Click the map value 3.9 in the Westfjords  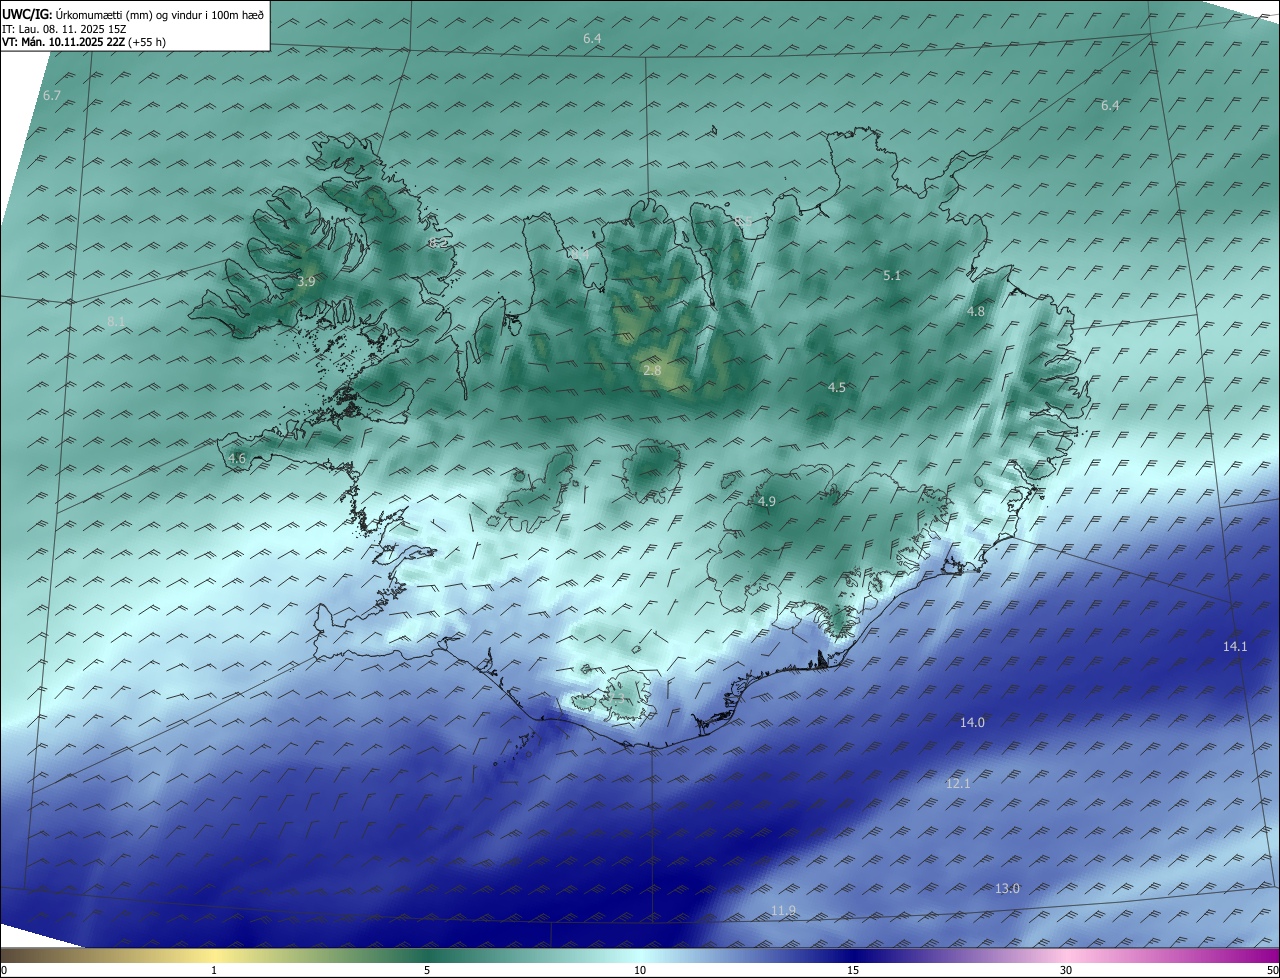[x=306, y=282]
